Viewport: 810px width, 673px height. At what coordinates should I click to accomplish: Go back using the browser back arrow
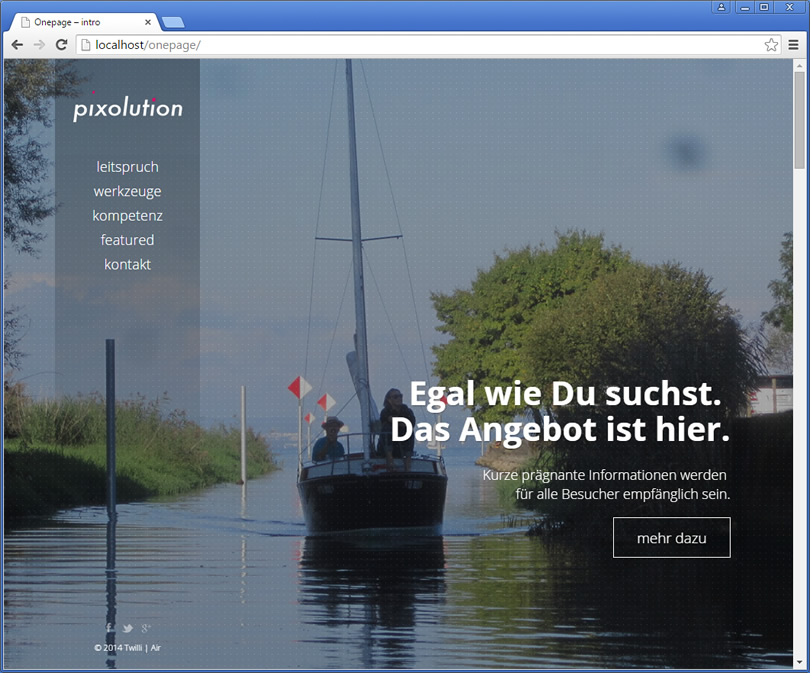coord(17,45)
